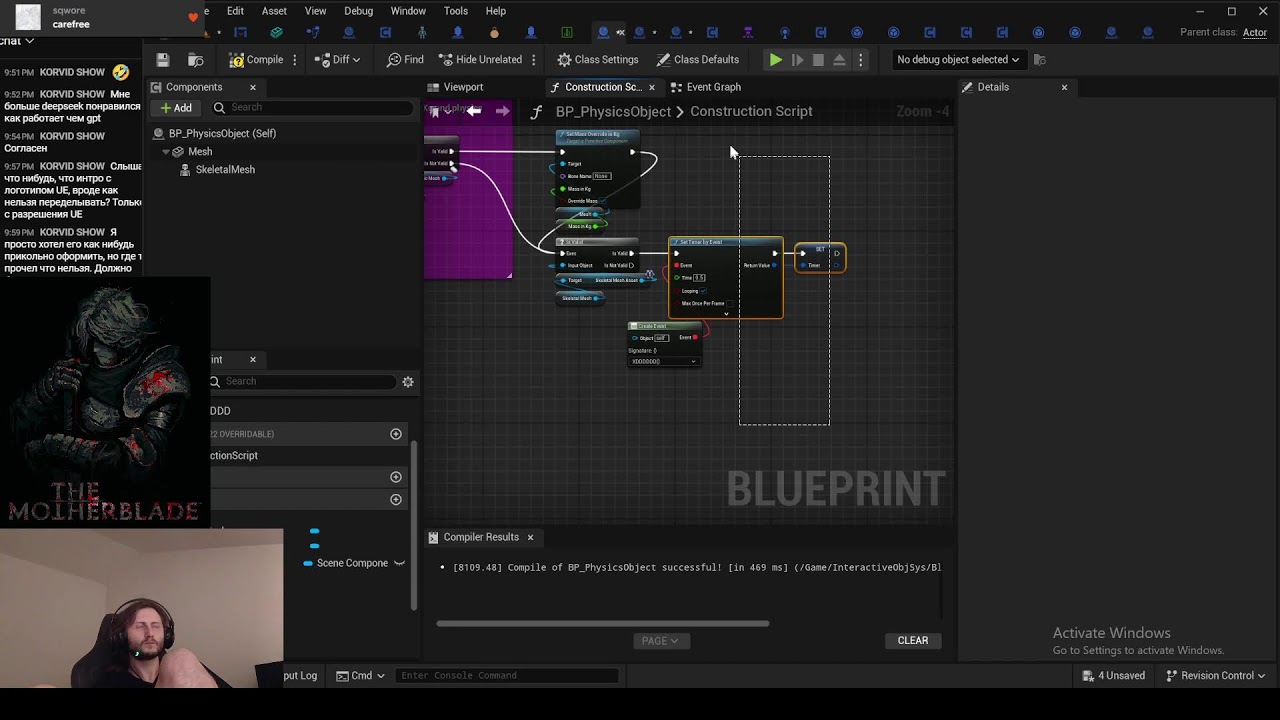Click the Stop simulation button
The width and height of the screenshot is (1280, 720).
(x=818, y=60)
